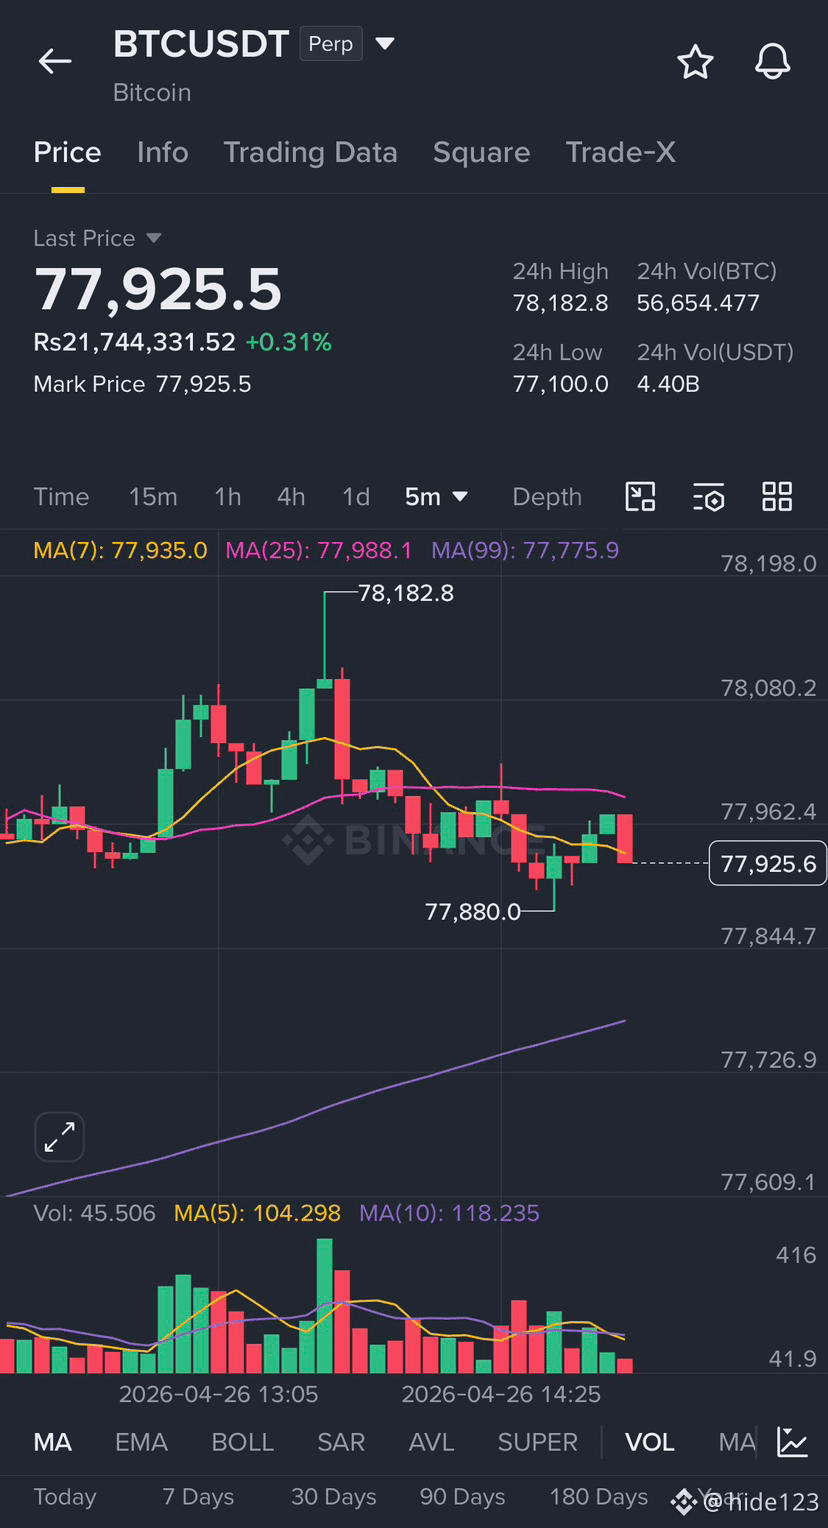Select the 15m chart interval
This screenshot has width=828, height=1528.
(x=153, y=497)
